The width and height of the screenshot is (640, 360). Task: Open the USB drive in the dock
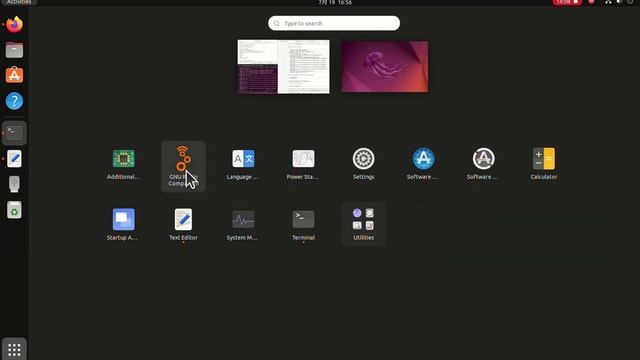[14, 184]
